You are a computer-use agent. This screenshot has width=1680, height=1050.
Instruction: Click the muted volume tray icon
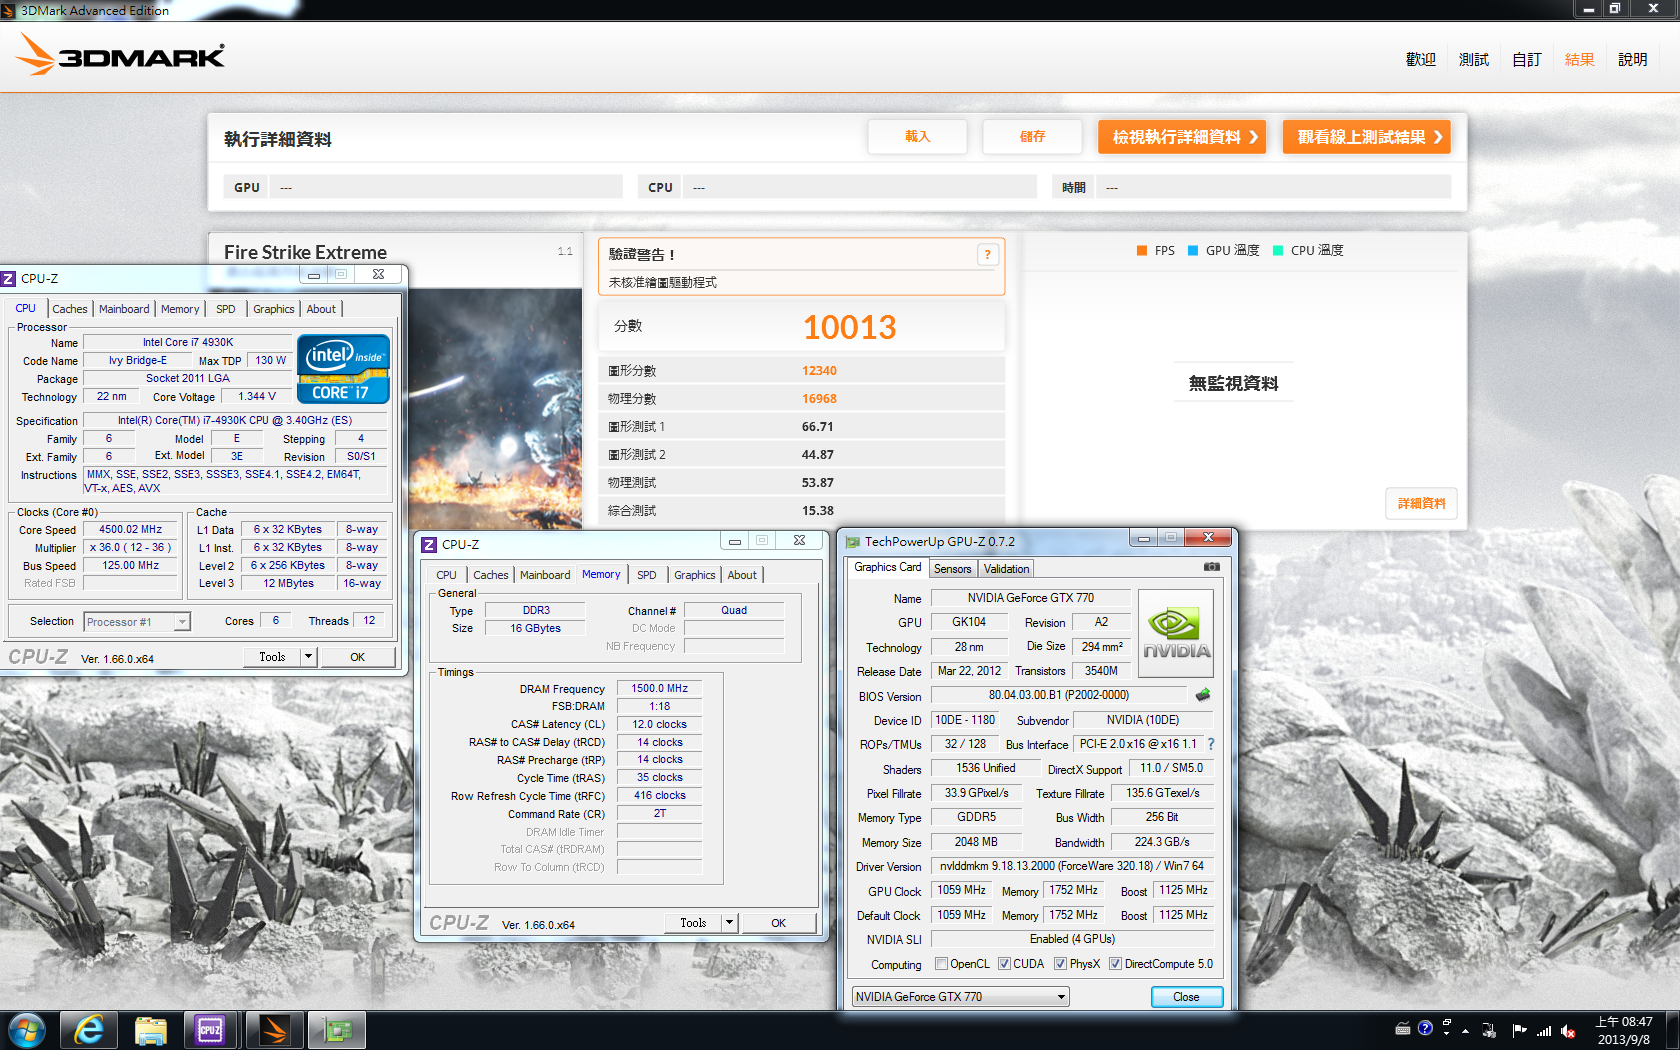[1568, 1031]
